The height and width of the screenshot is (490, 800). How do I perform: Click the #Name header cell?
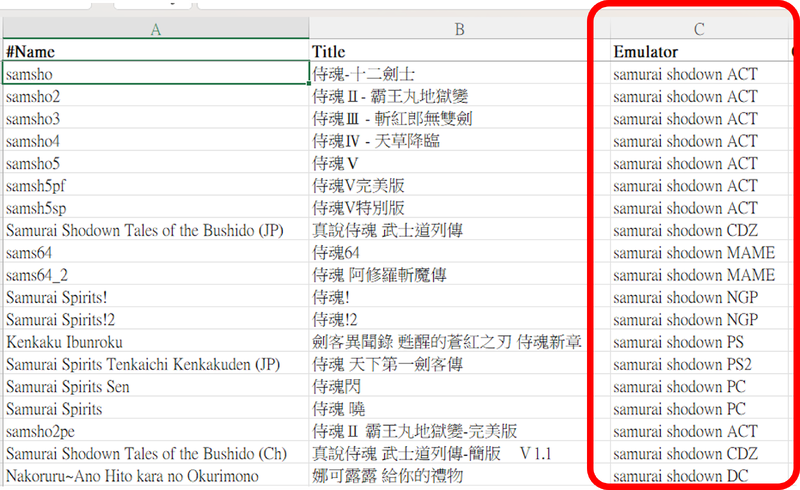156,51
